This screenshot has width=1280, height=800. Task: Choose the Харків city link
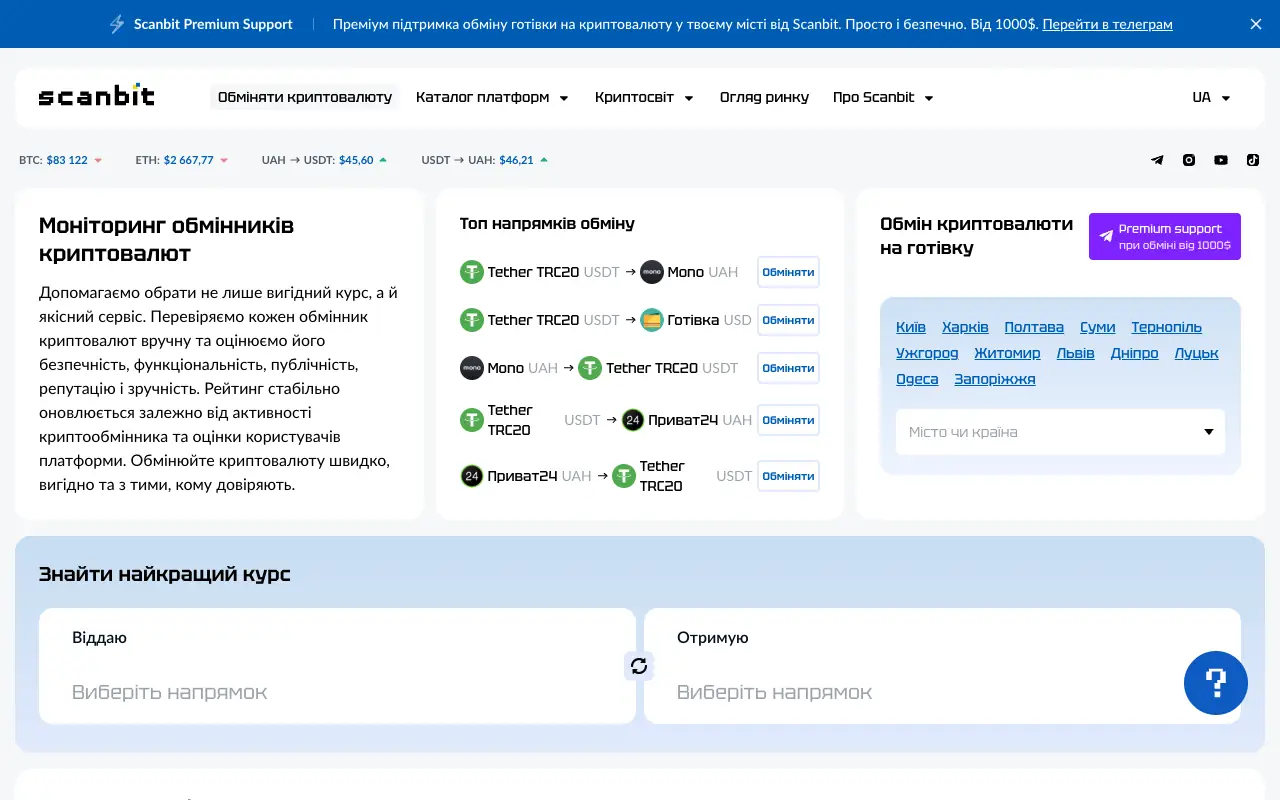pyautogui.click(x=965, y=327)
